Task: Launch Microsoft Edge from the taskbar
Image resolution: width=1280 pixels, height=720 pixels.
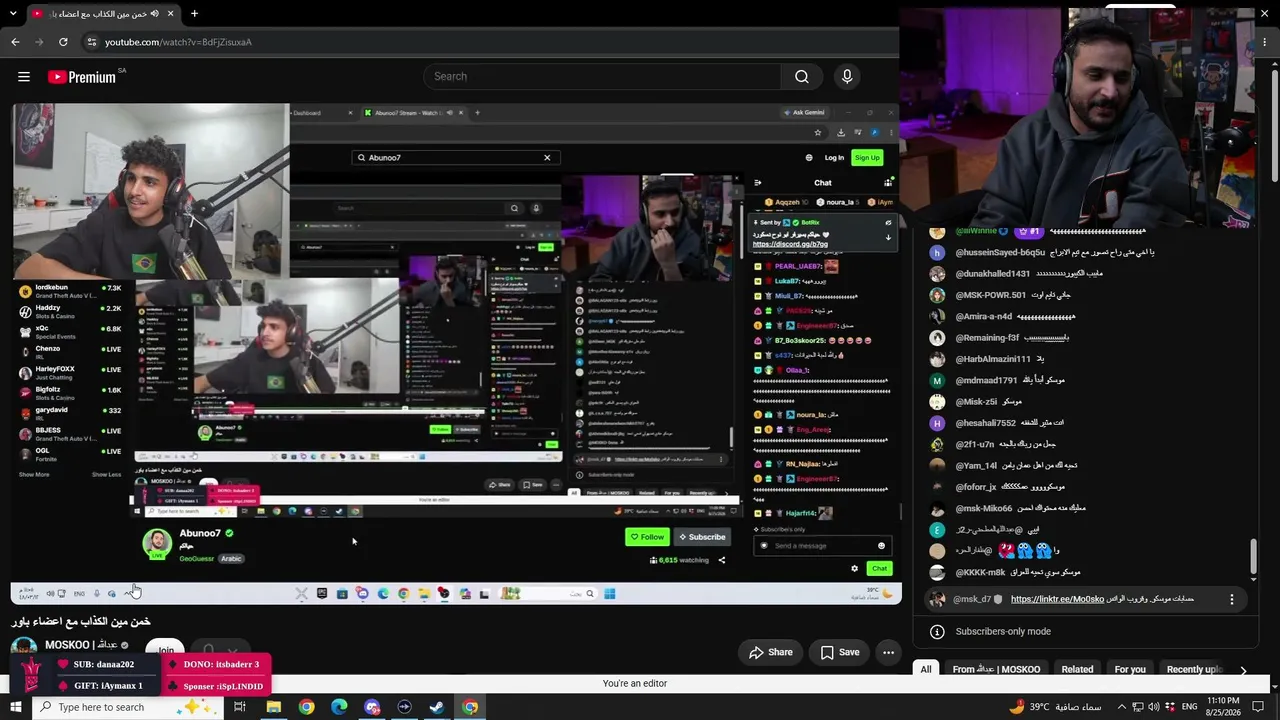Action: click(x=339, y=707)
